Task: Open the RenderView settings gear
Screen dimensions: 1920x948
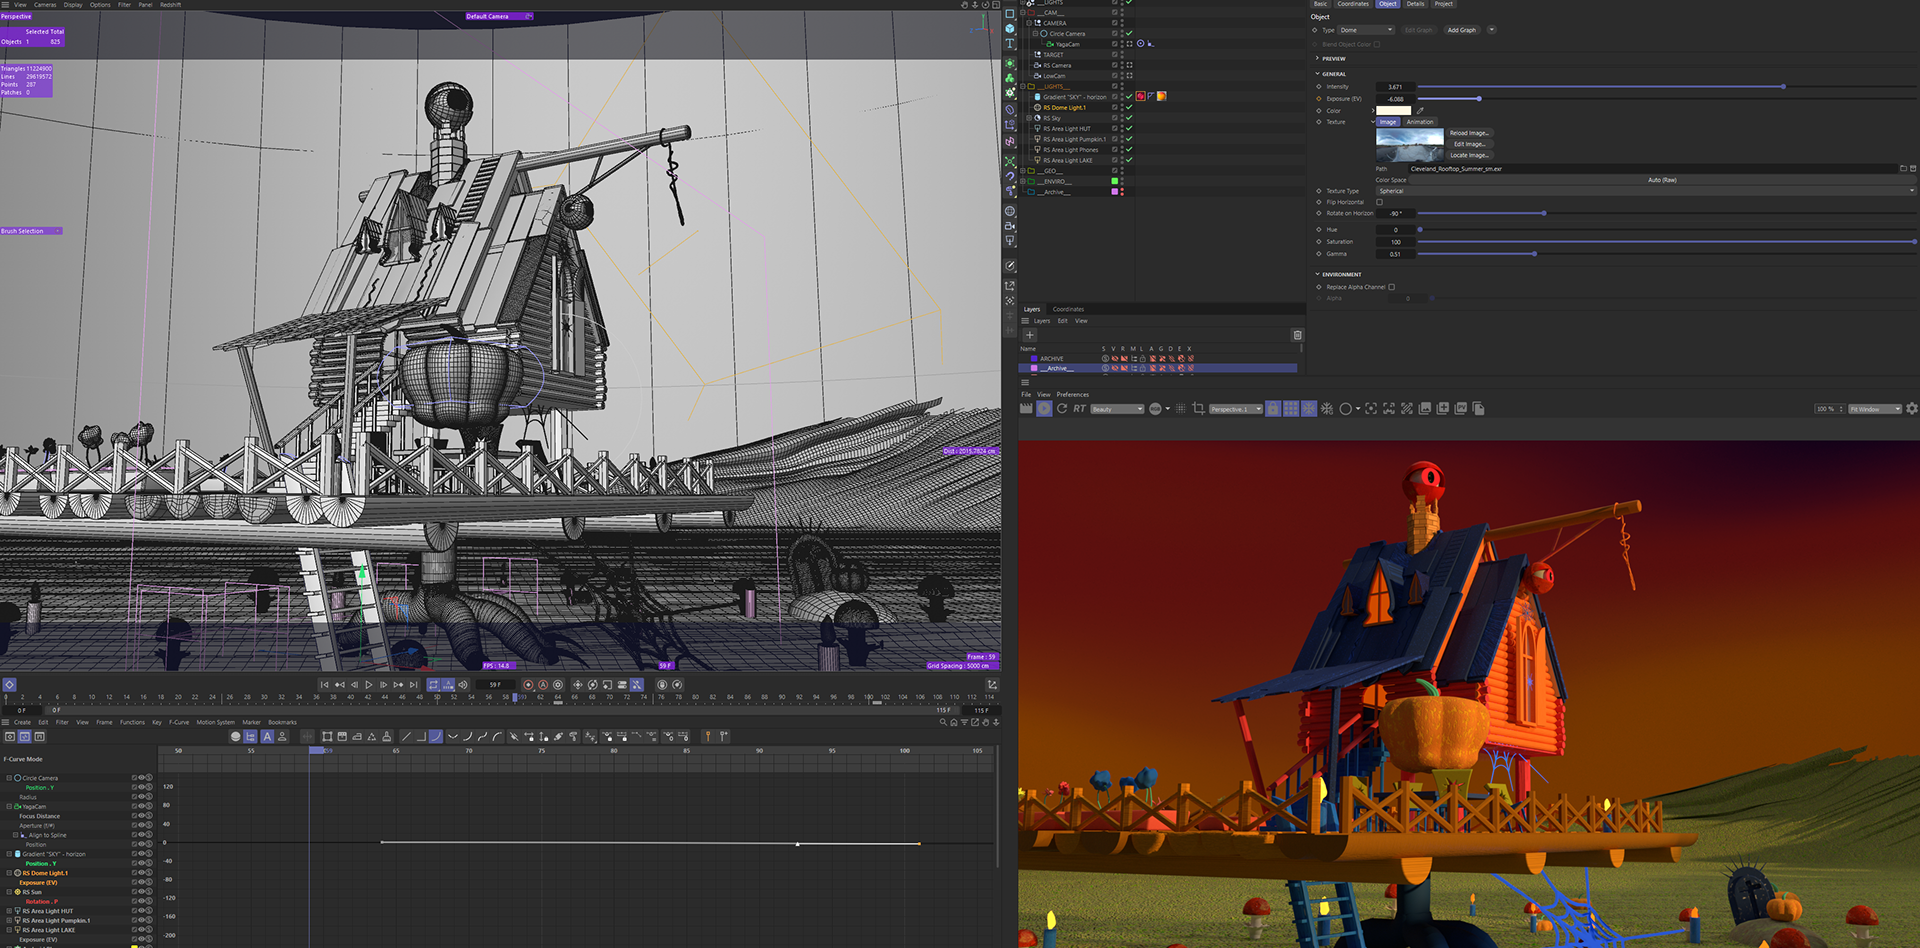Action: click(1912, 409)
